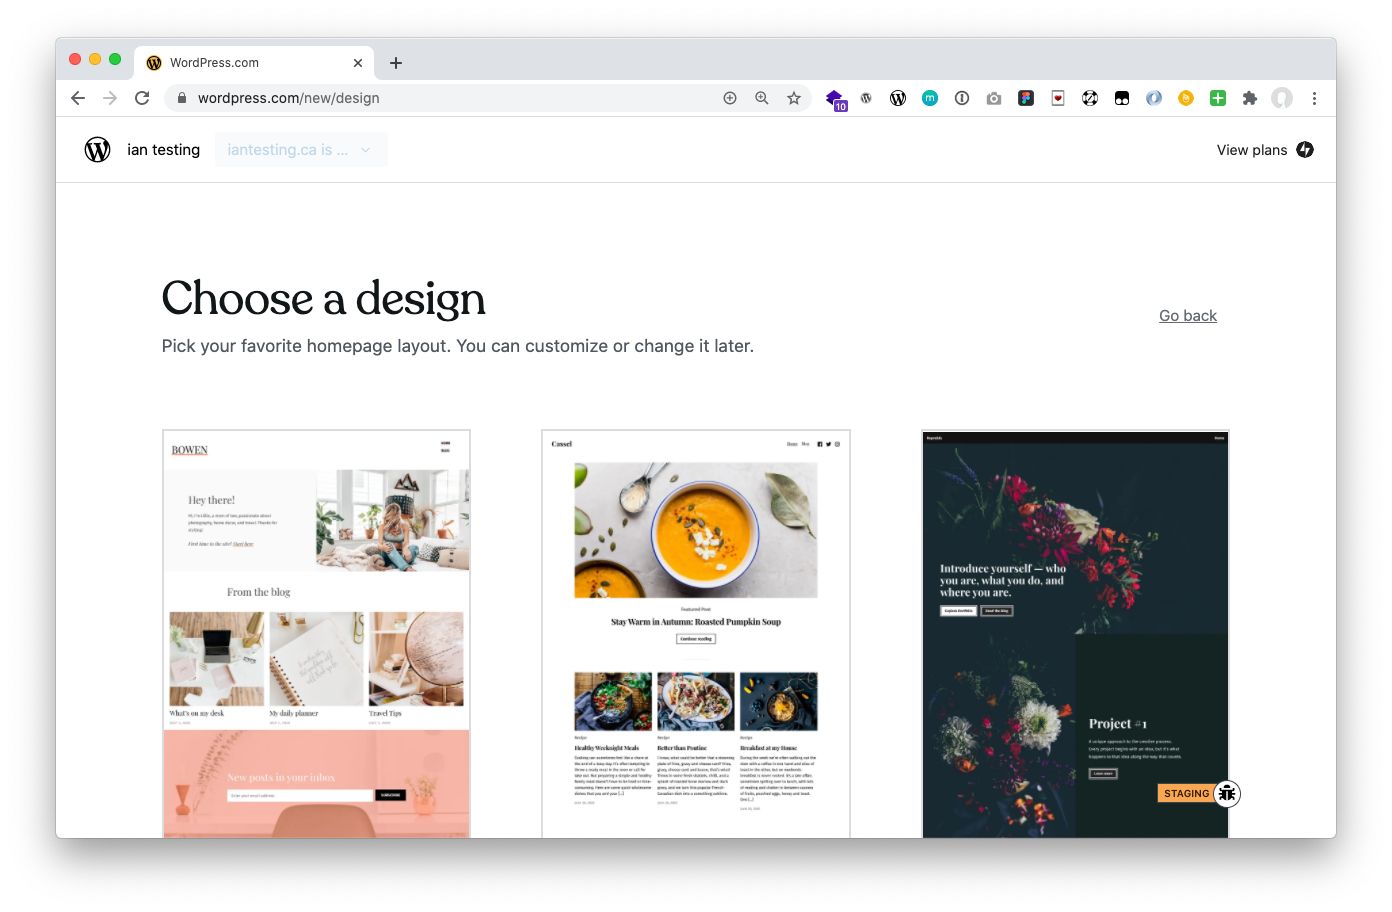Open the Extensions puzzle-piece menu
Image resolution: width=1392 pixels, height=912 pixels.
pyautogui.click(x=1250, y=98)
